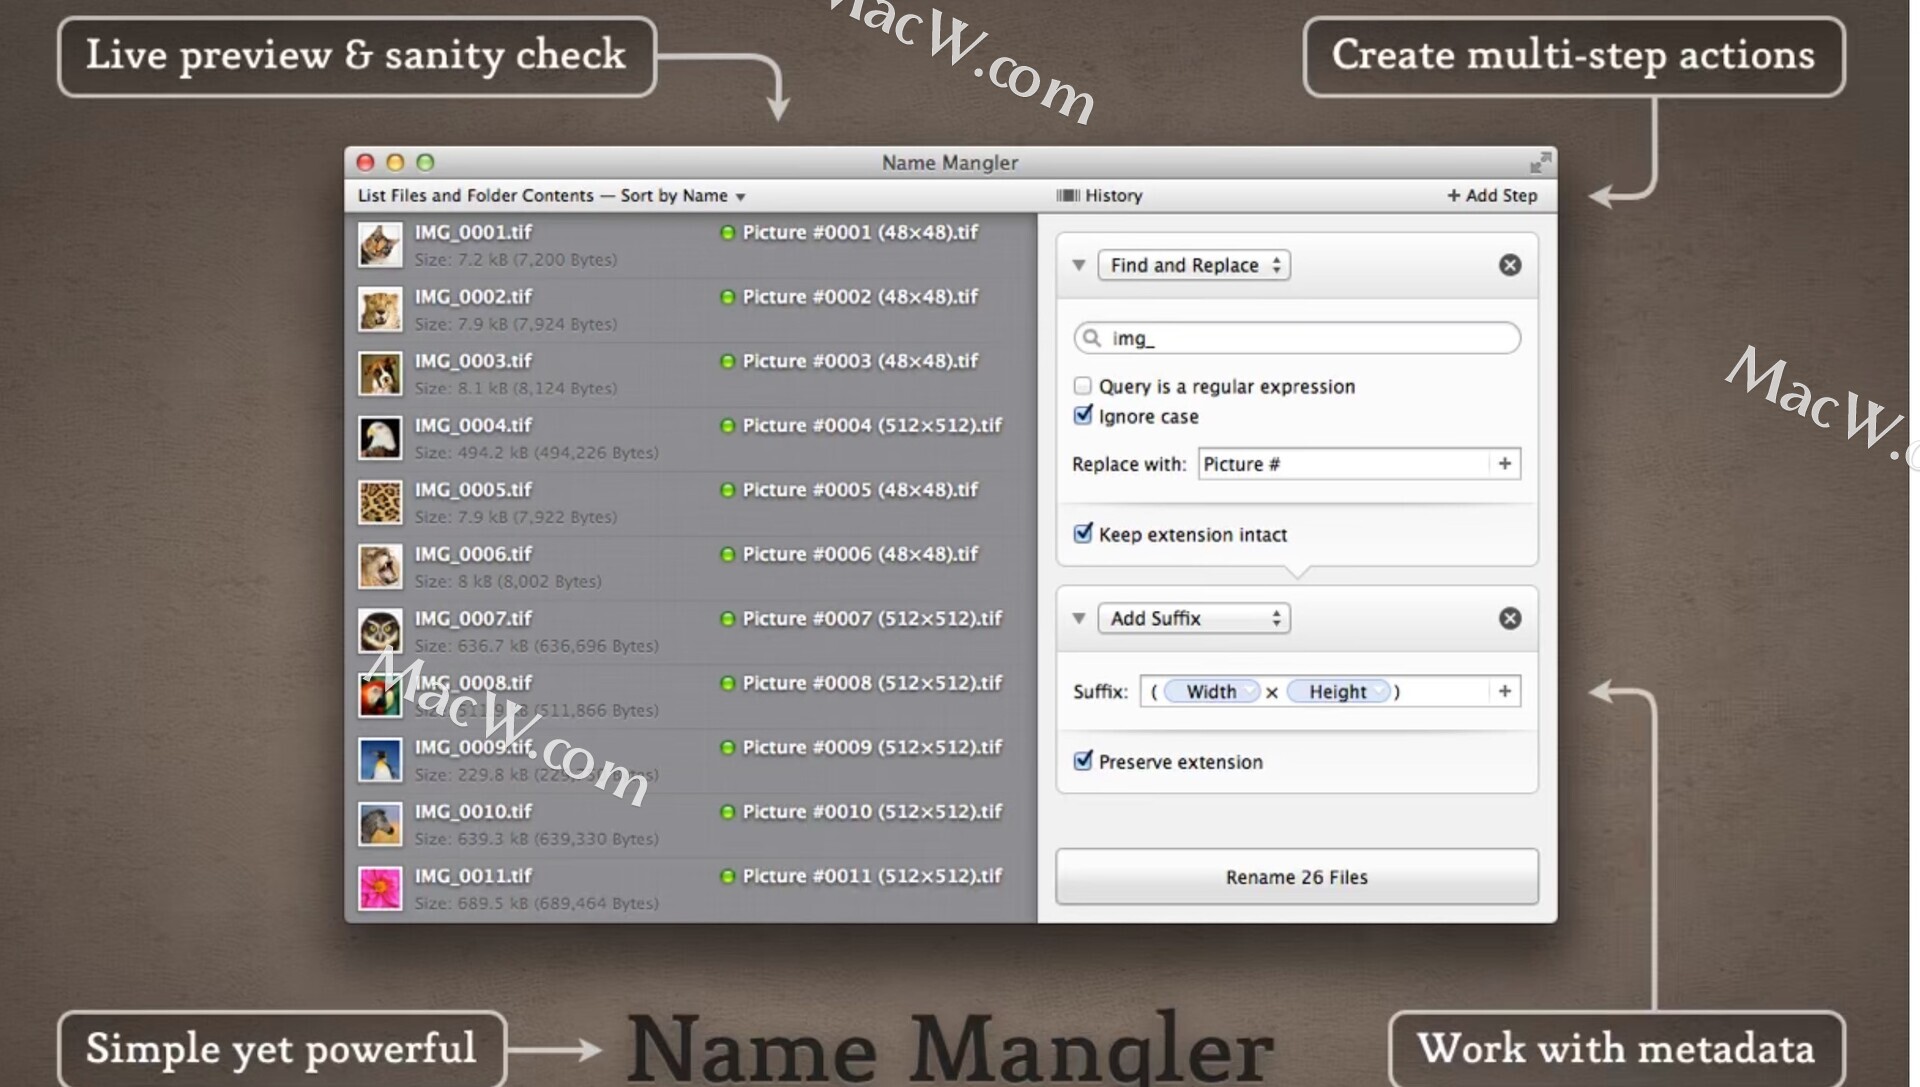The width and height of the screenshot is (1920, 1087).
Task: Select the pink flower thumbnail for IMG_0011.tif
Action: pos(380,888)
